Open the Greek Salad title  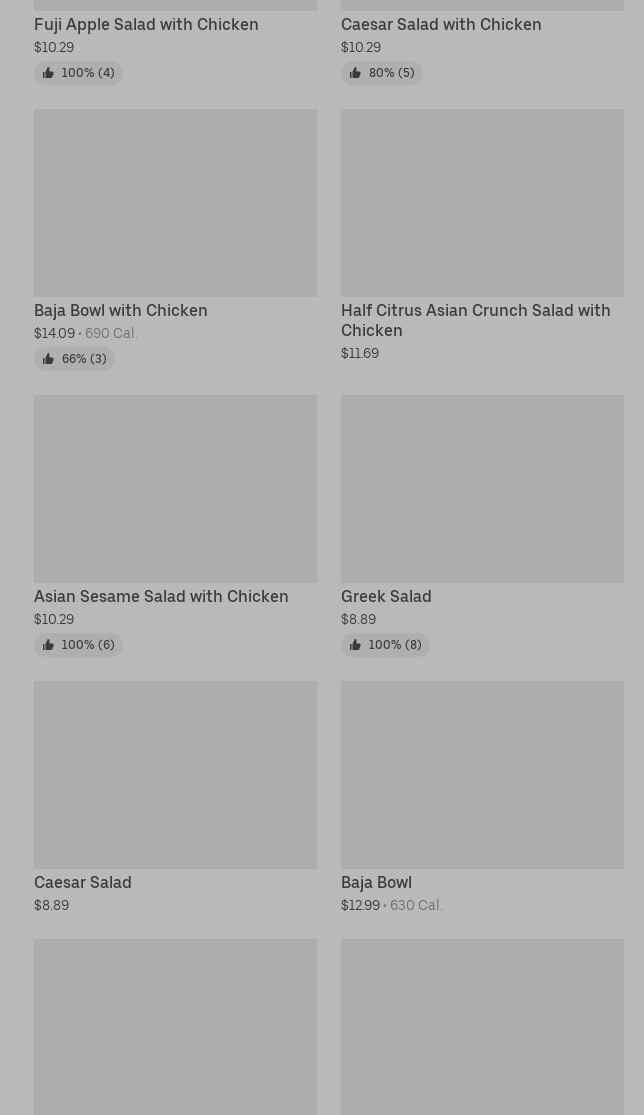[386, 596]
